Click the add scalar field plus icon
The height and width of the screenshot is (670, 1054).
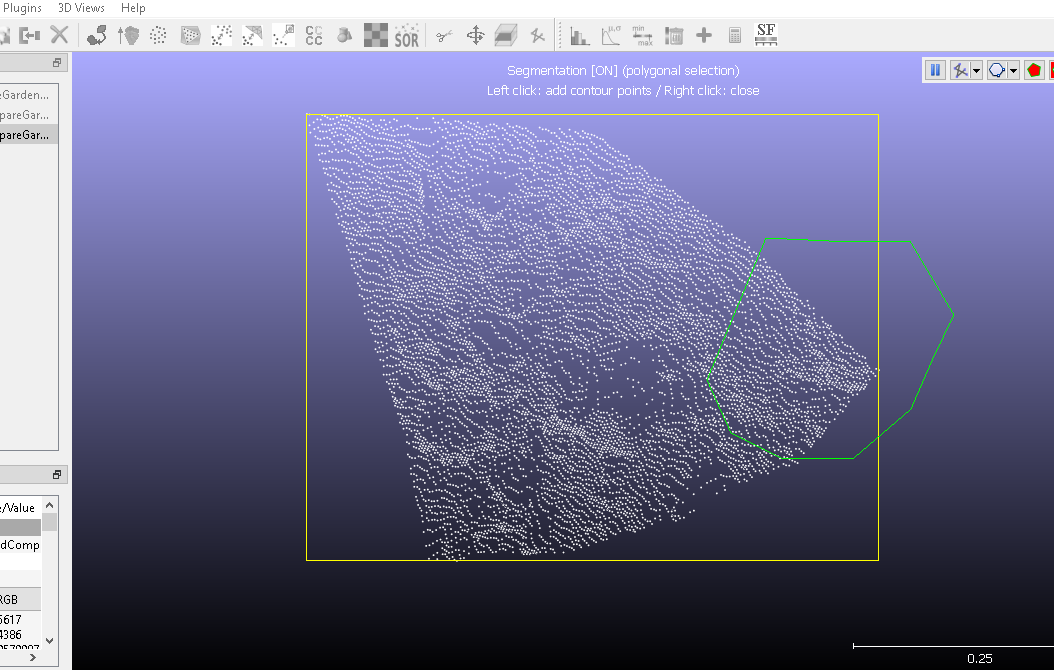704,36
